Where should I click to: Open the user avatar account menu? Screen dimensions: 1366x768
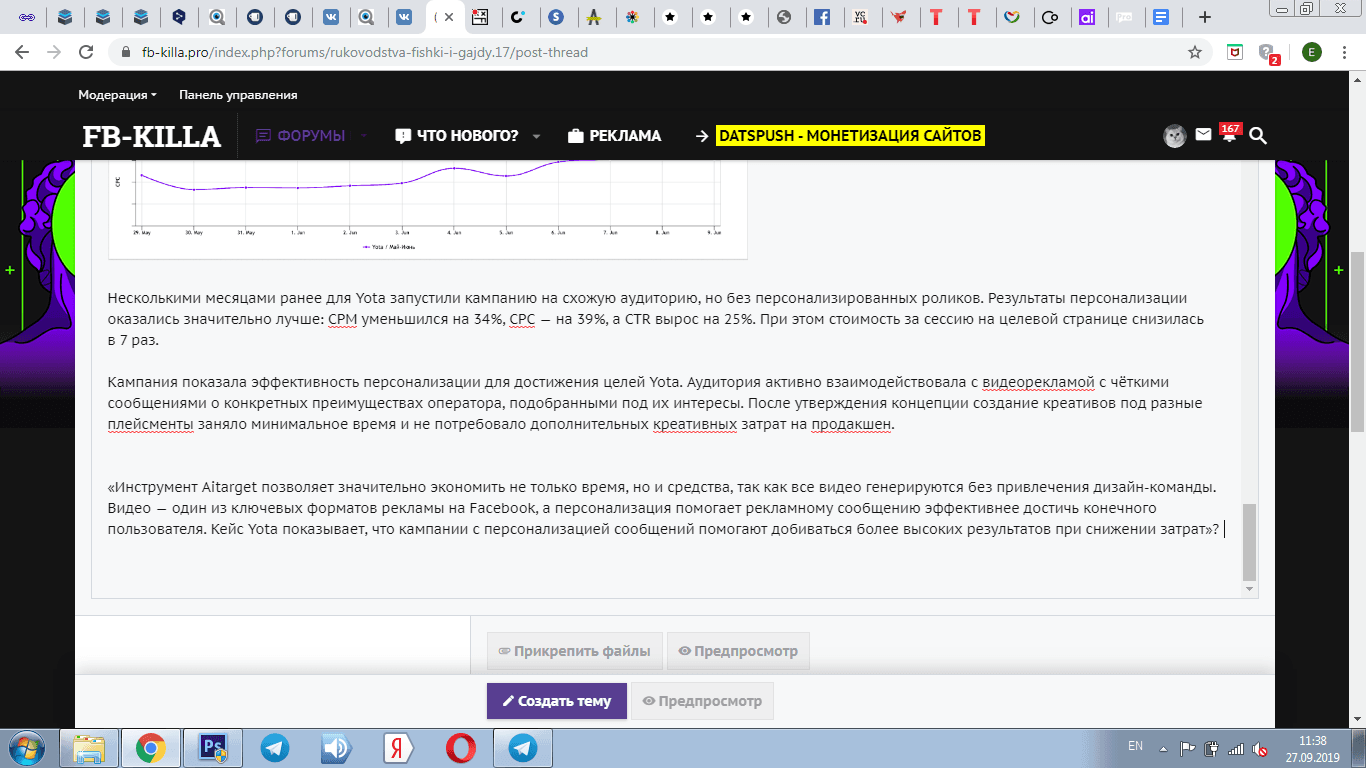[1175, 136]
